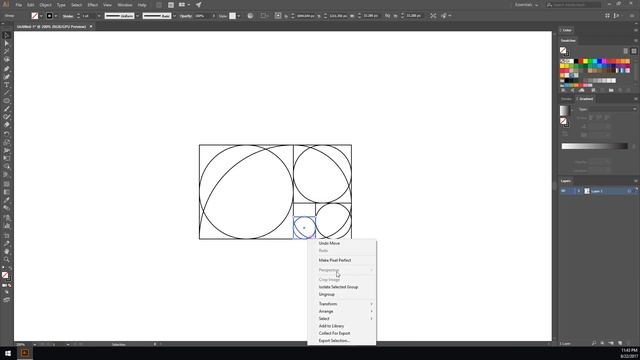Select the Eyedropper tool
The height and width of the screenshot is (360, 640).
point(6,200)
